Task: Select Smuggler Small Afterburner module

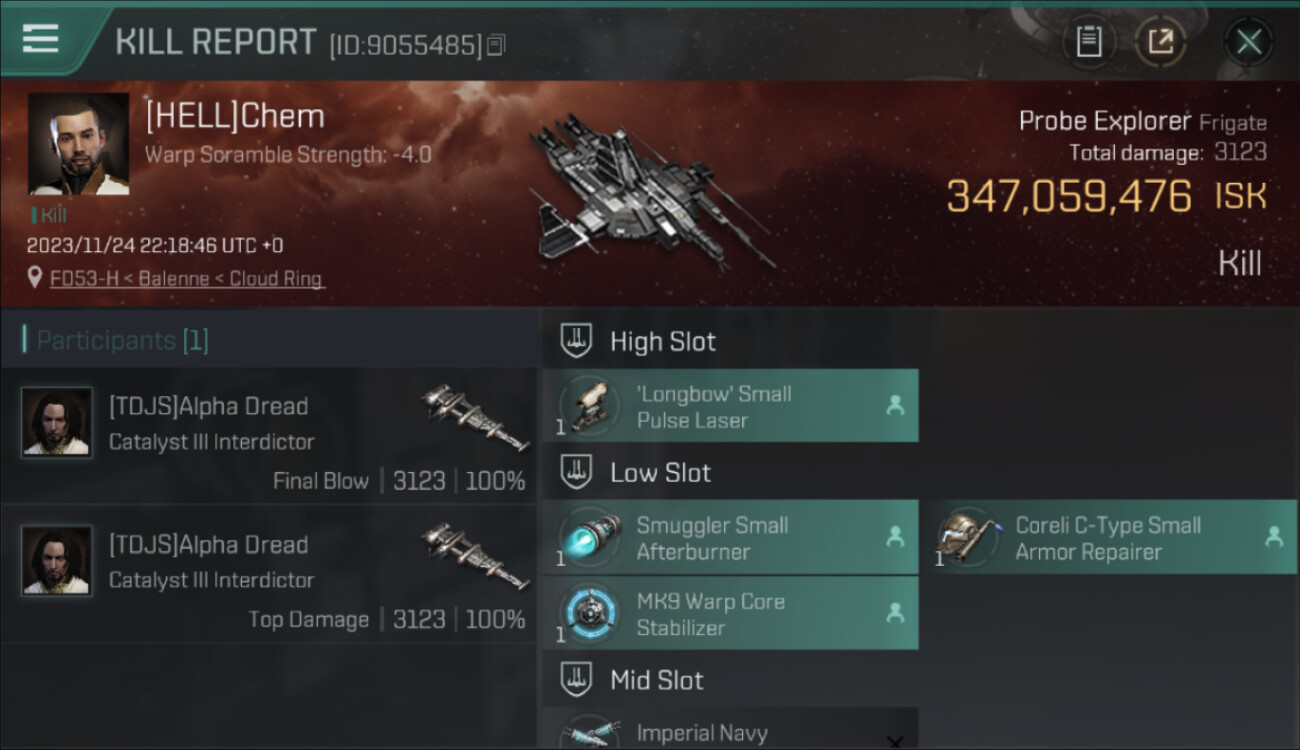Action: click(730, 537)
